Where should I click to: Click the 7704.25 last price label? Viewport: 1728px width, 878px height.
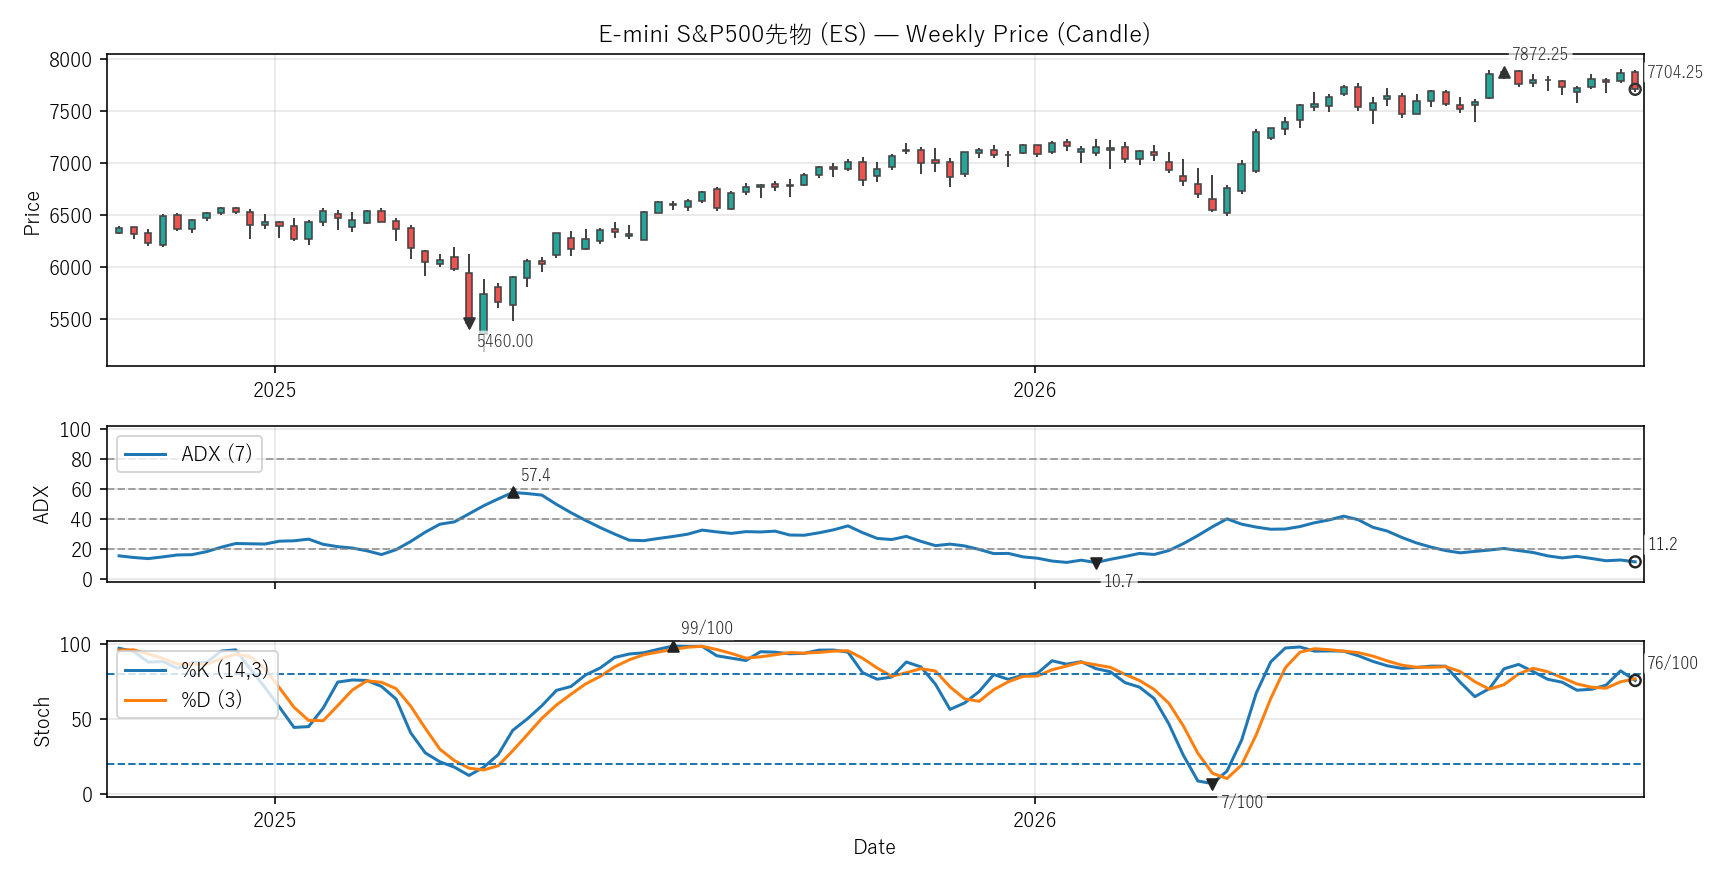pos(1675,72)
